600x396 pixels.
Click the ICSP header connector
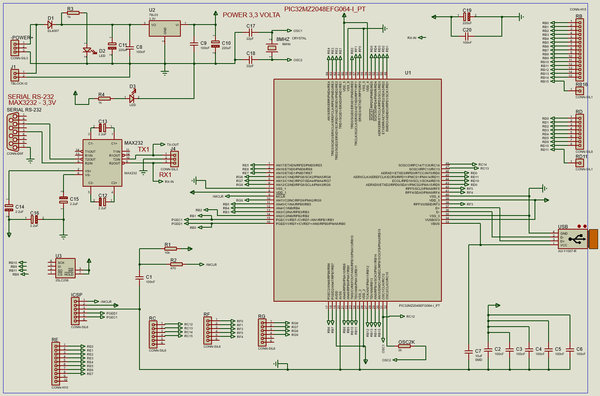coord(75,311)
